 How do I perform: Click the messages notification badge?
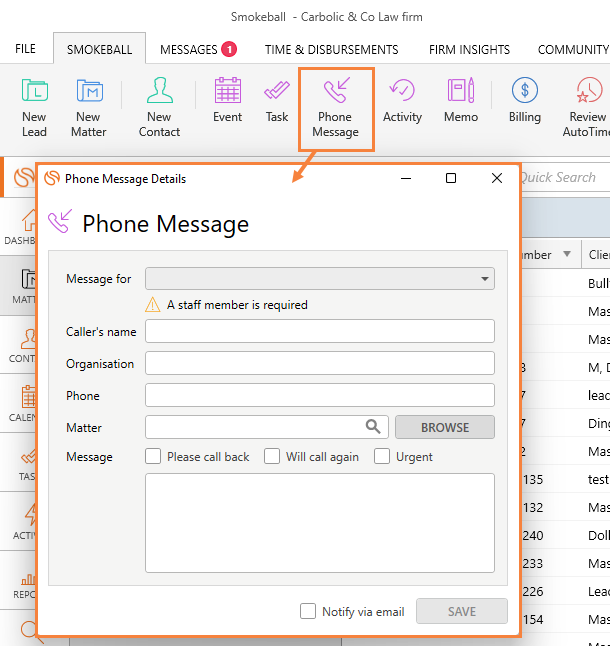click(x=229, y=49)
